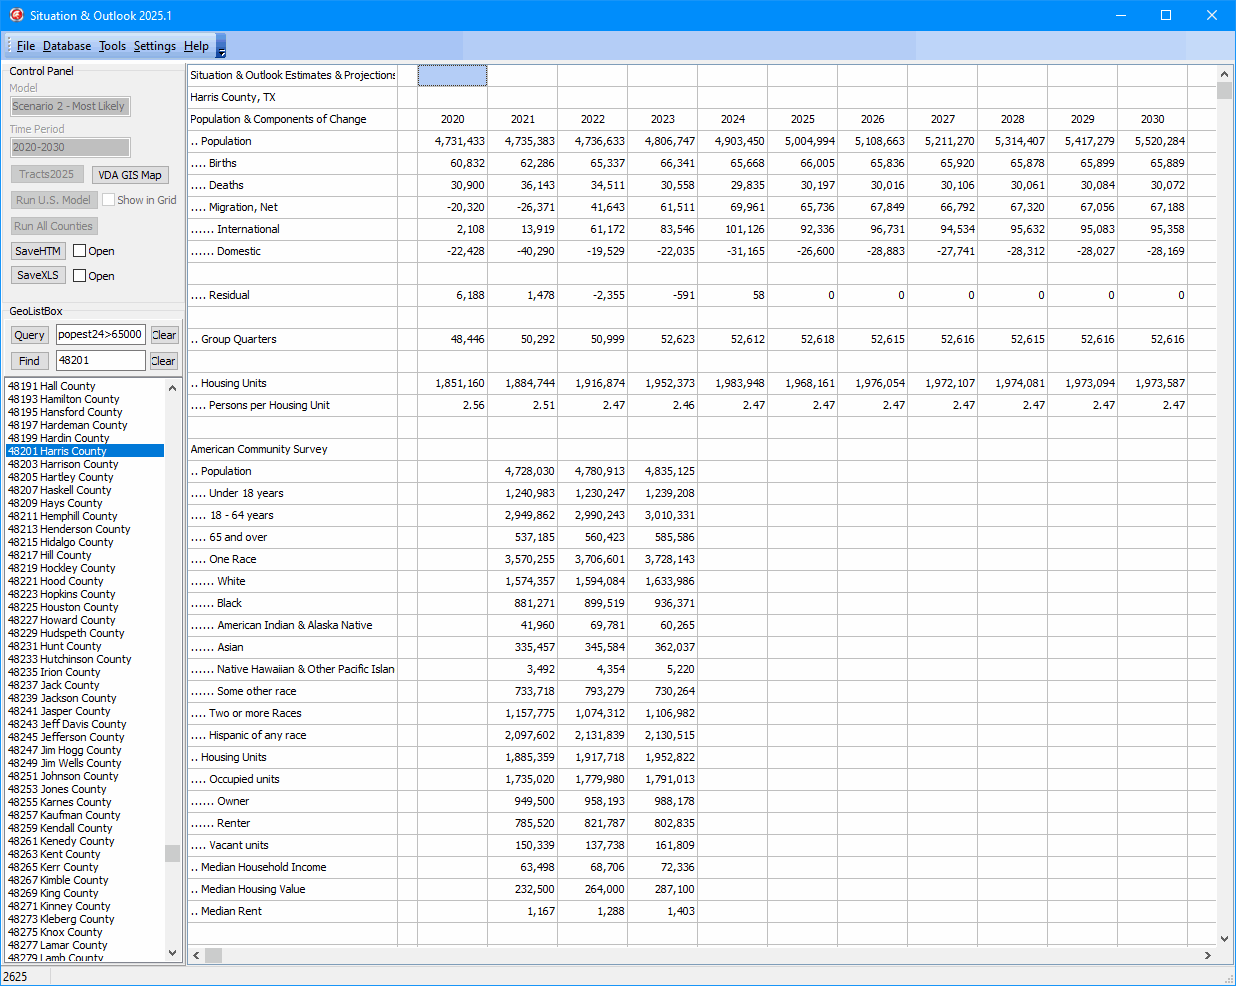Viewport: 1236px width, 986px height.
Task: Open the Settings menu
Action: [x=155, y=46]
